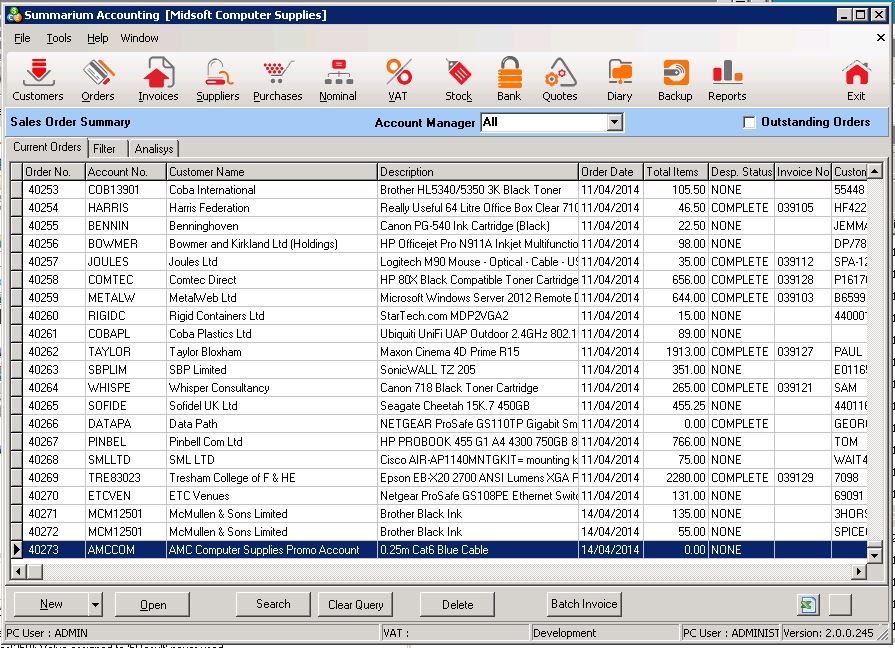Click the grid's vertical scroll down arrow

pos(874,554)
